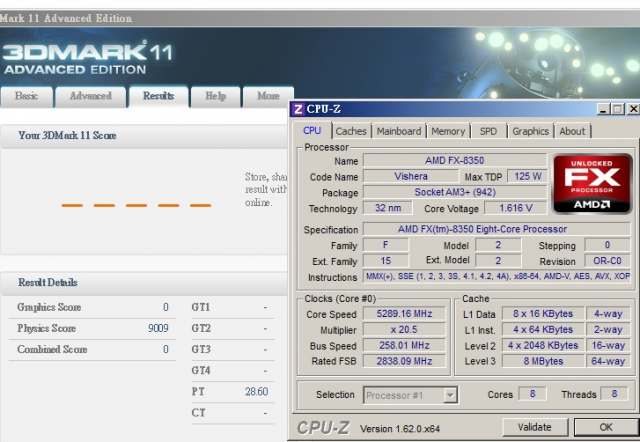
Task: Click the Technology value 32 nm
Action: 387,208
